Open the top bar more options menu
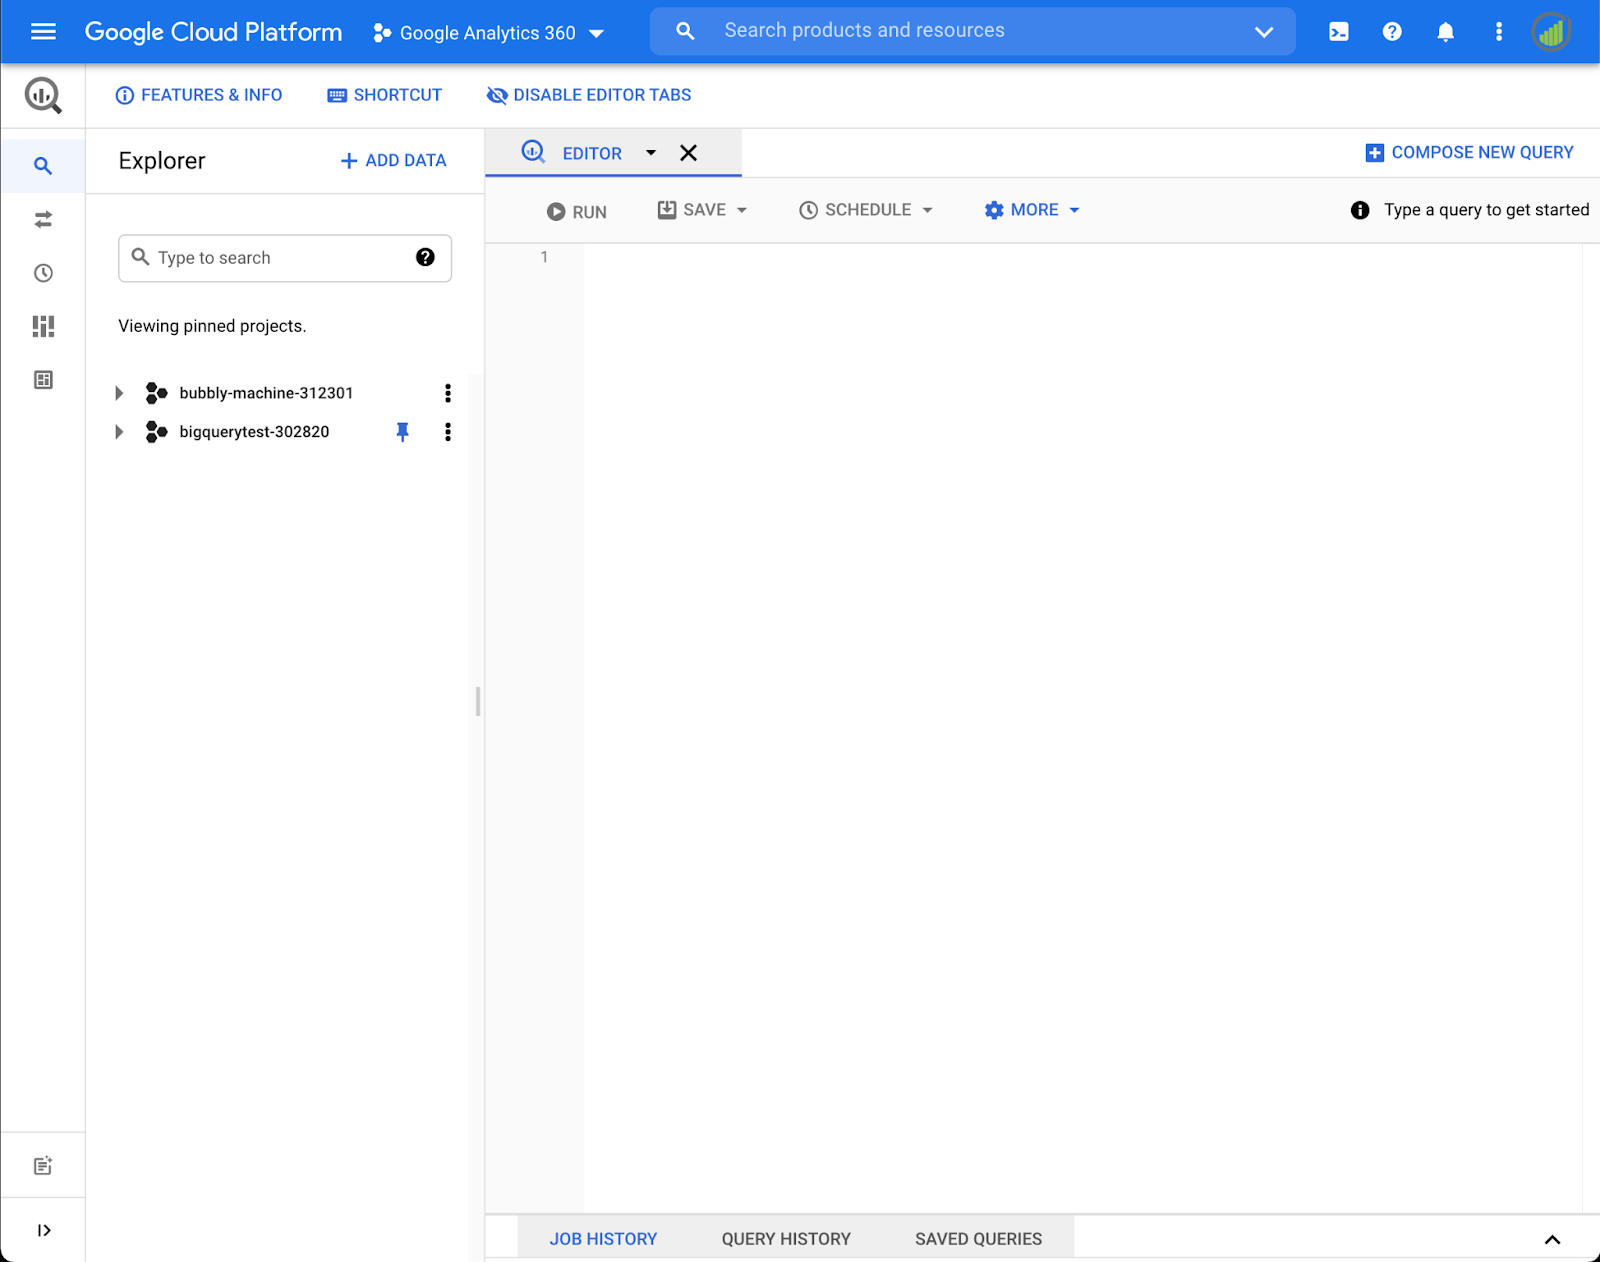 (x=1498, y=32)
